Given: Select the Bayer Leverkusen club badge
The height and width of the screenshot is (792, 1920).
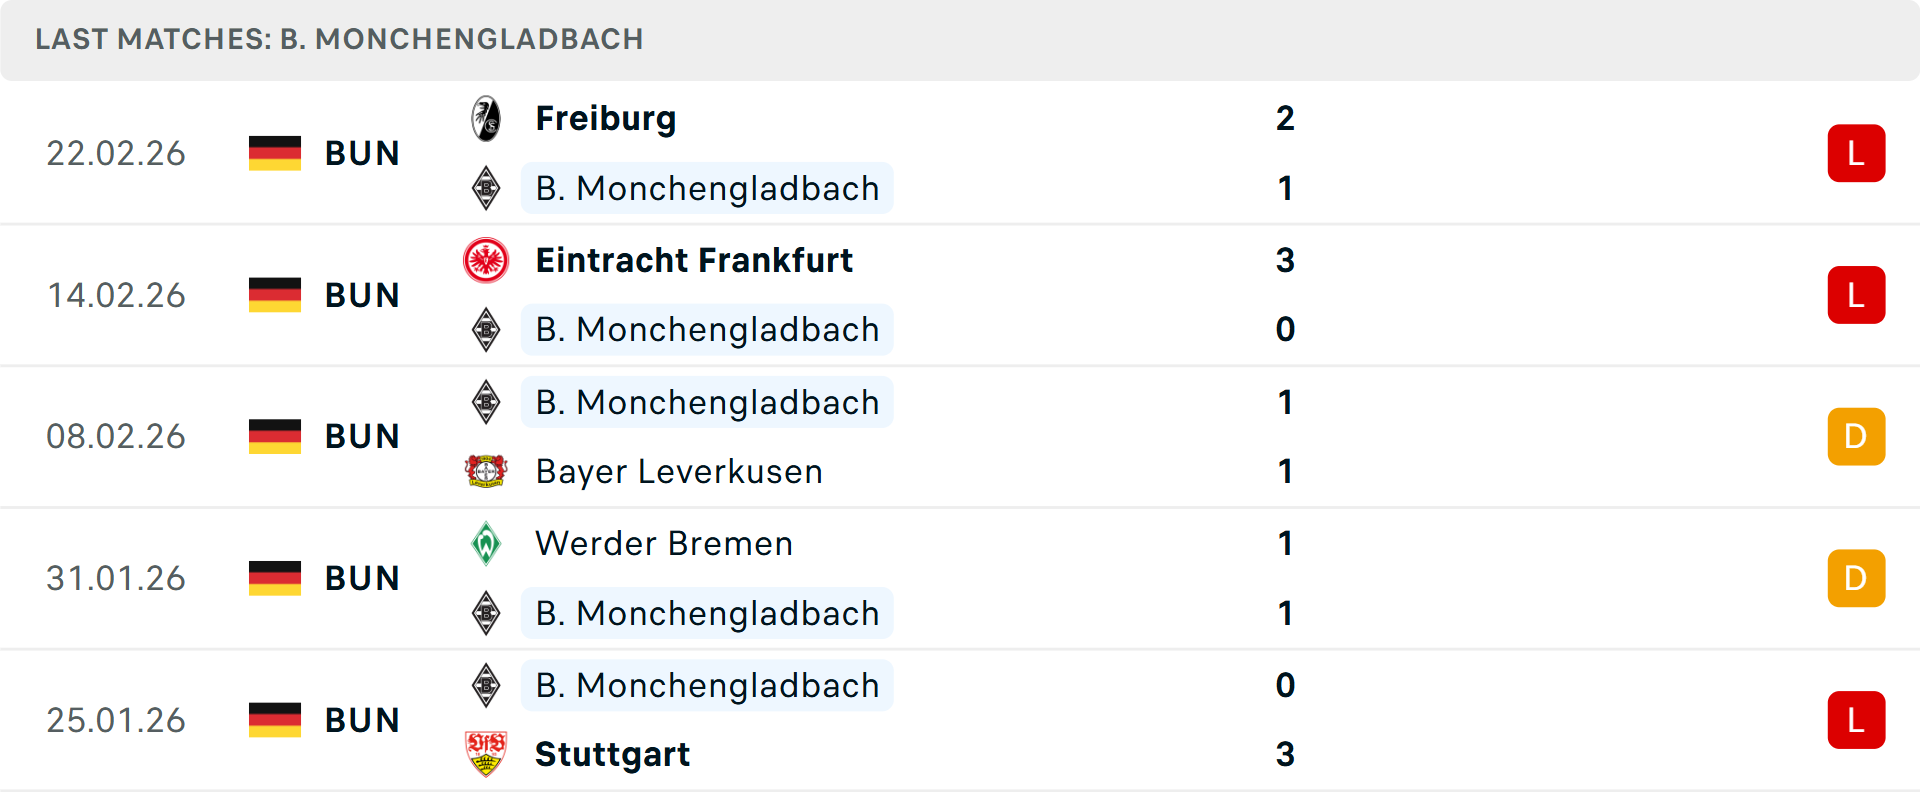Looking at the screenshot, I should point(486,471).
